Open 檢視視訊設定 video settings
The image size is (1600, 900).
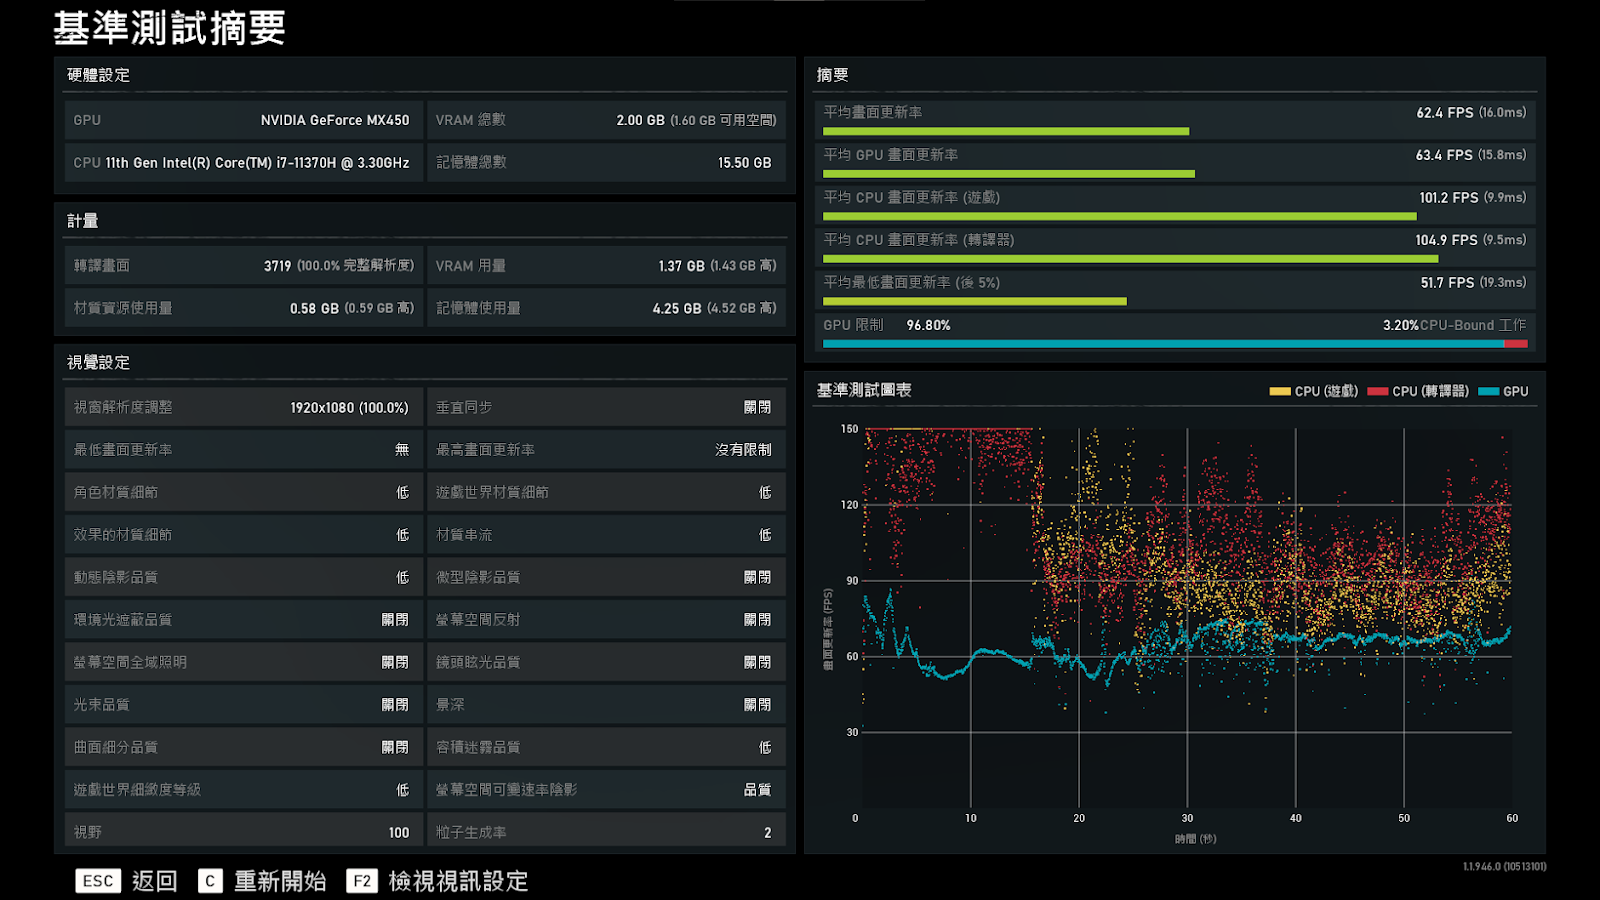point(458,881)
